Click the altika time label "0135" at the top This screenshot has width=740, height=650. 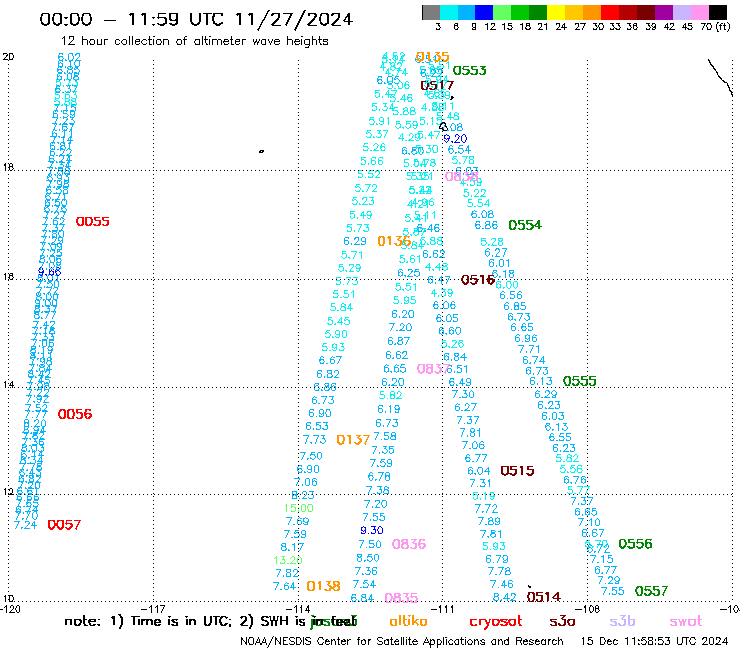coord(432,57)
